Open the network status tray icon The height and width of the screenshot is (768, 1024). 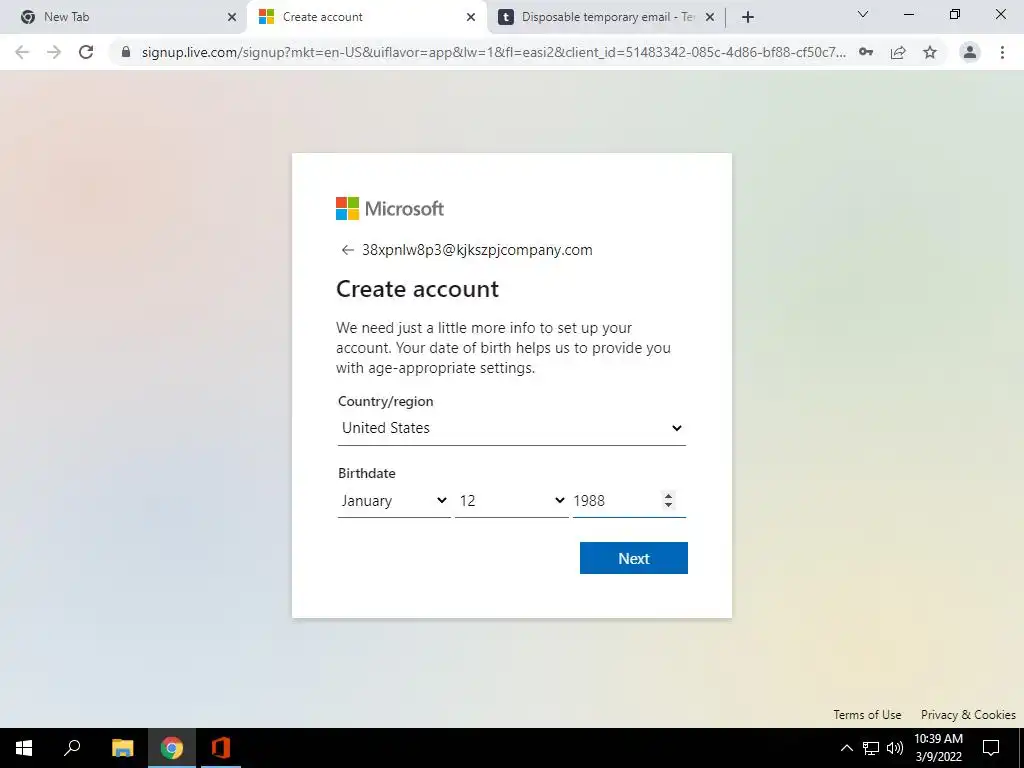pyautogui.click(x=871, y=748)
